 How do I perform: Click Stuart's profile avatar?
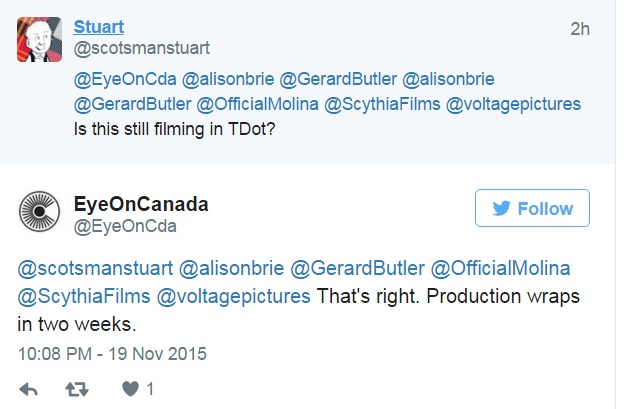click(40, 38)
